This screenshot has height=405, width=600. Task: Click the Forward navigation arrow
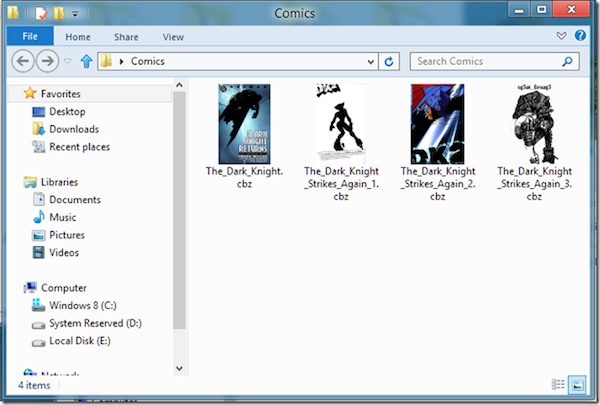(47, 61)
